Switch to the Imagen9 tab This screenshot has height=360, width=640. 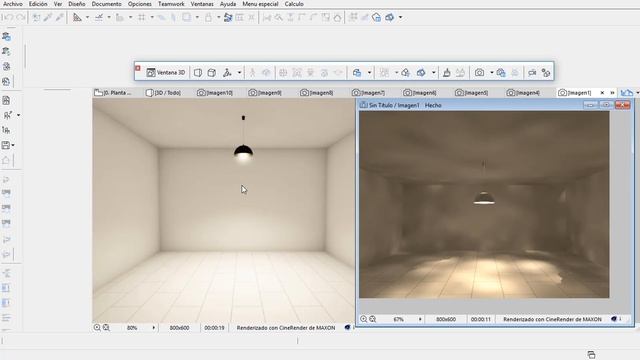[265, 93]
